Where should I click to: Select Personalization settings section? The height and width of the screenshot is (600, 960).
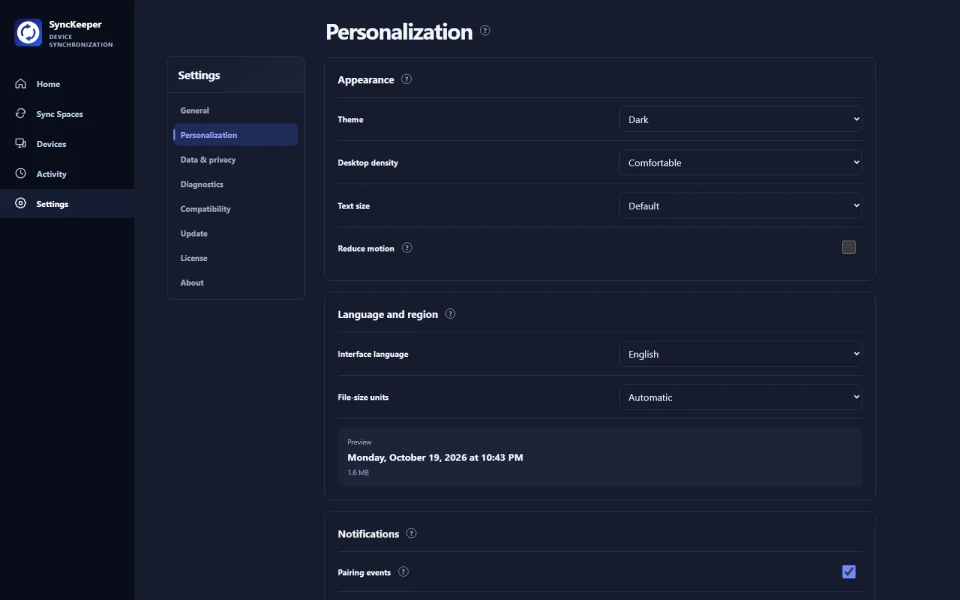pyautogui.click(x=236, y=135)
